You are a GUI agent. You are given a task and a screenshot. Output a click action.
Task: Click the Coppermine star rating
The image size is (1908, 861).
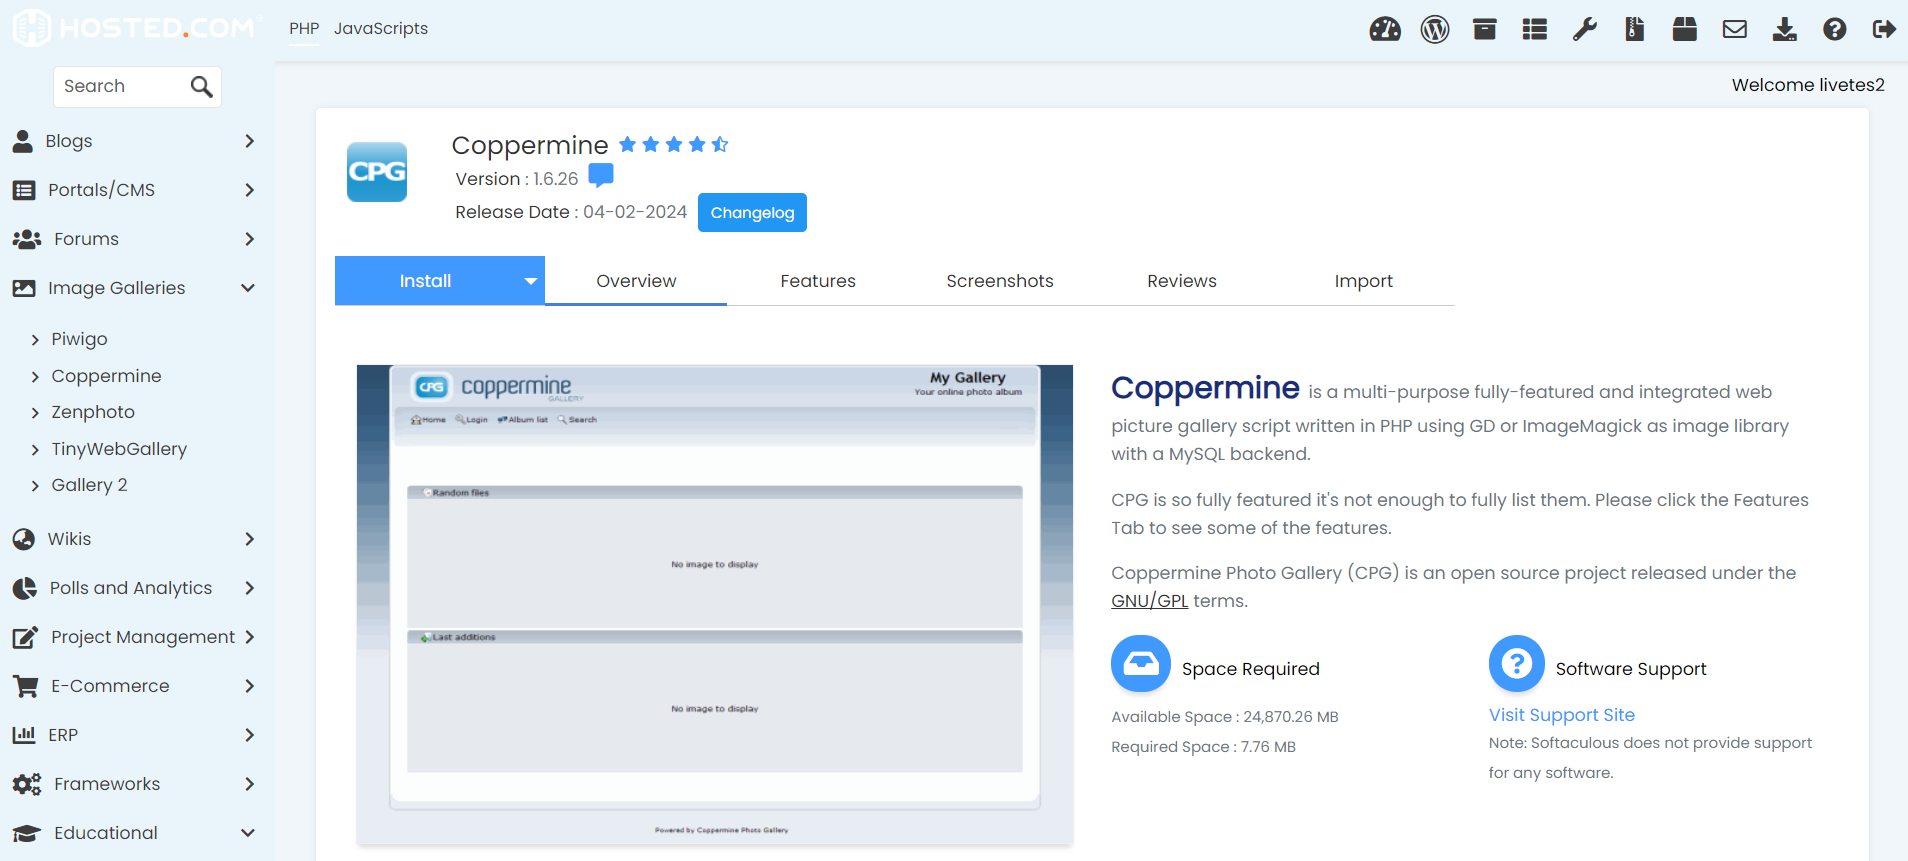pos(673,144)
